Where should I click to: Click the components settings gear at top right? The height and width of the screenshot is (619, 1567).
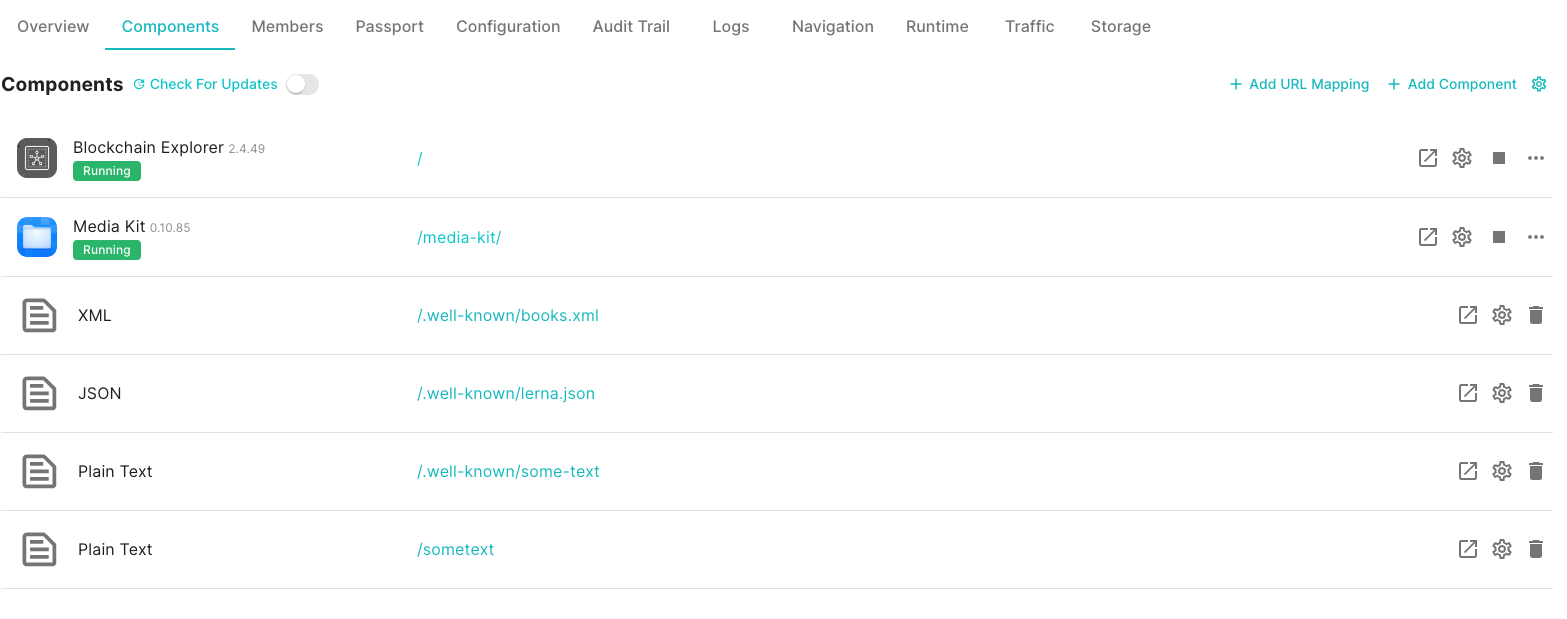1539,84
